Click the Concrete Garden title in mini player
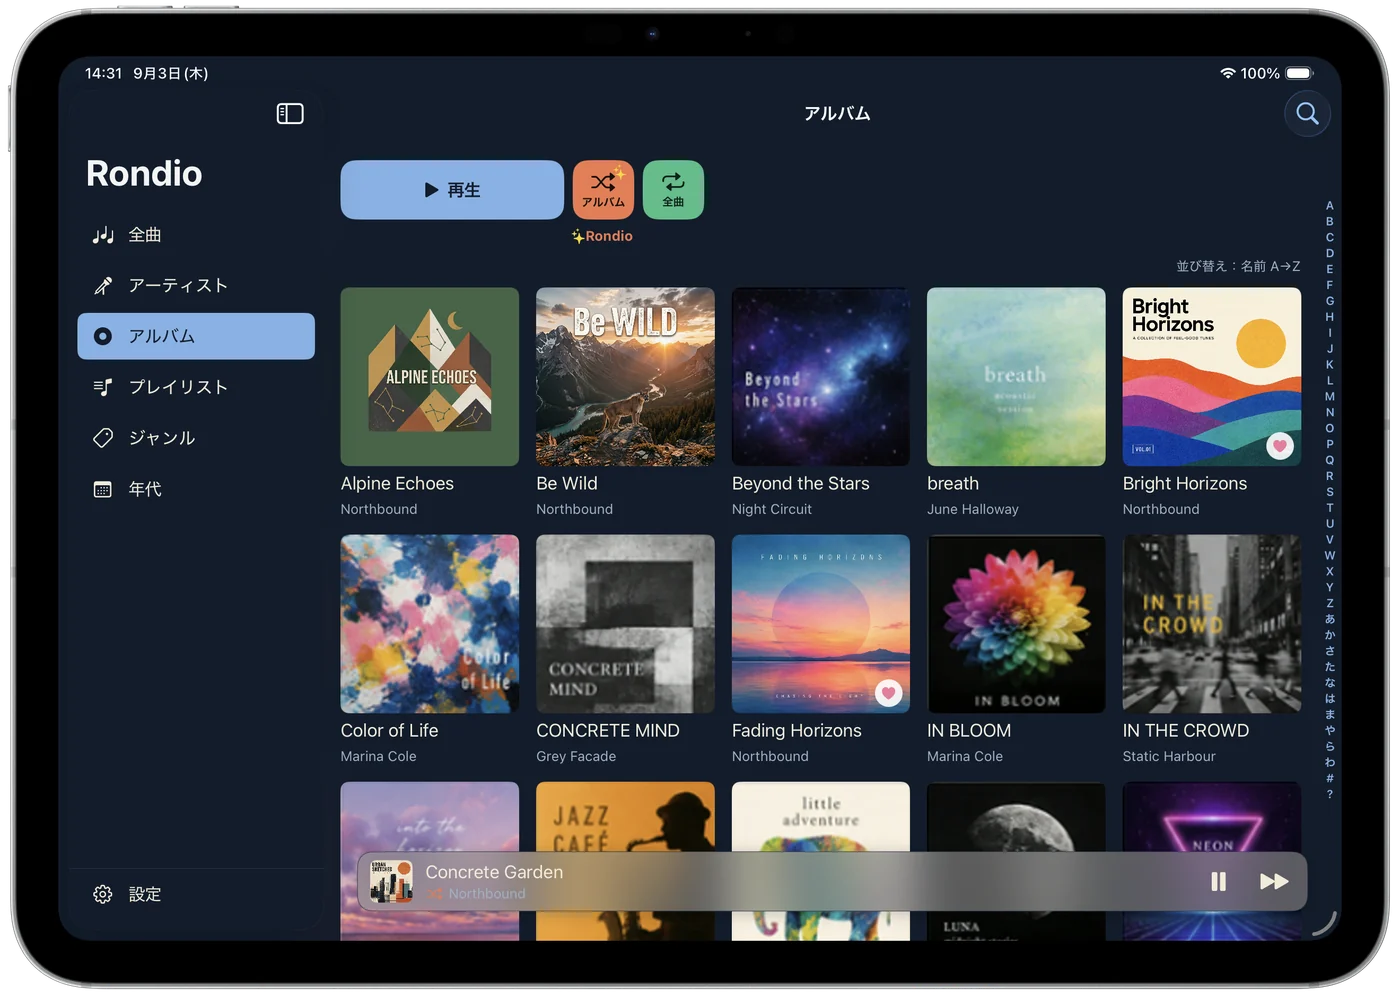The width and height of the screenshot is (1400, 997). point(494,872)
